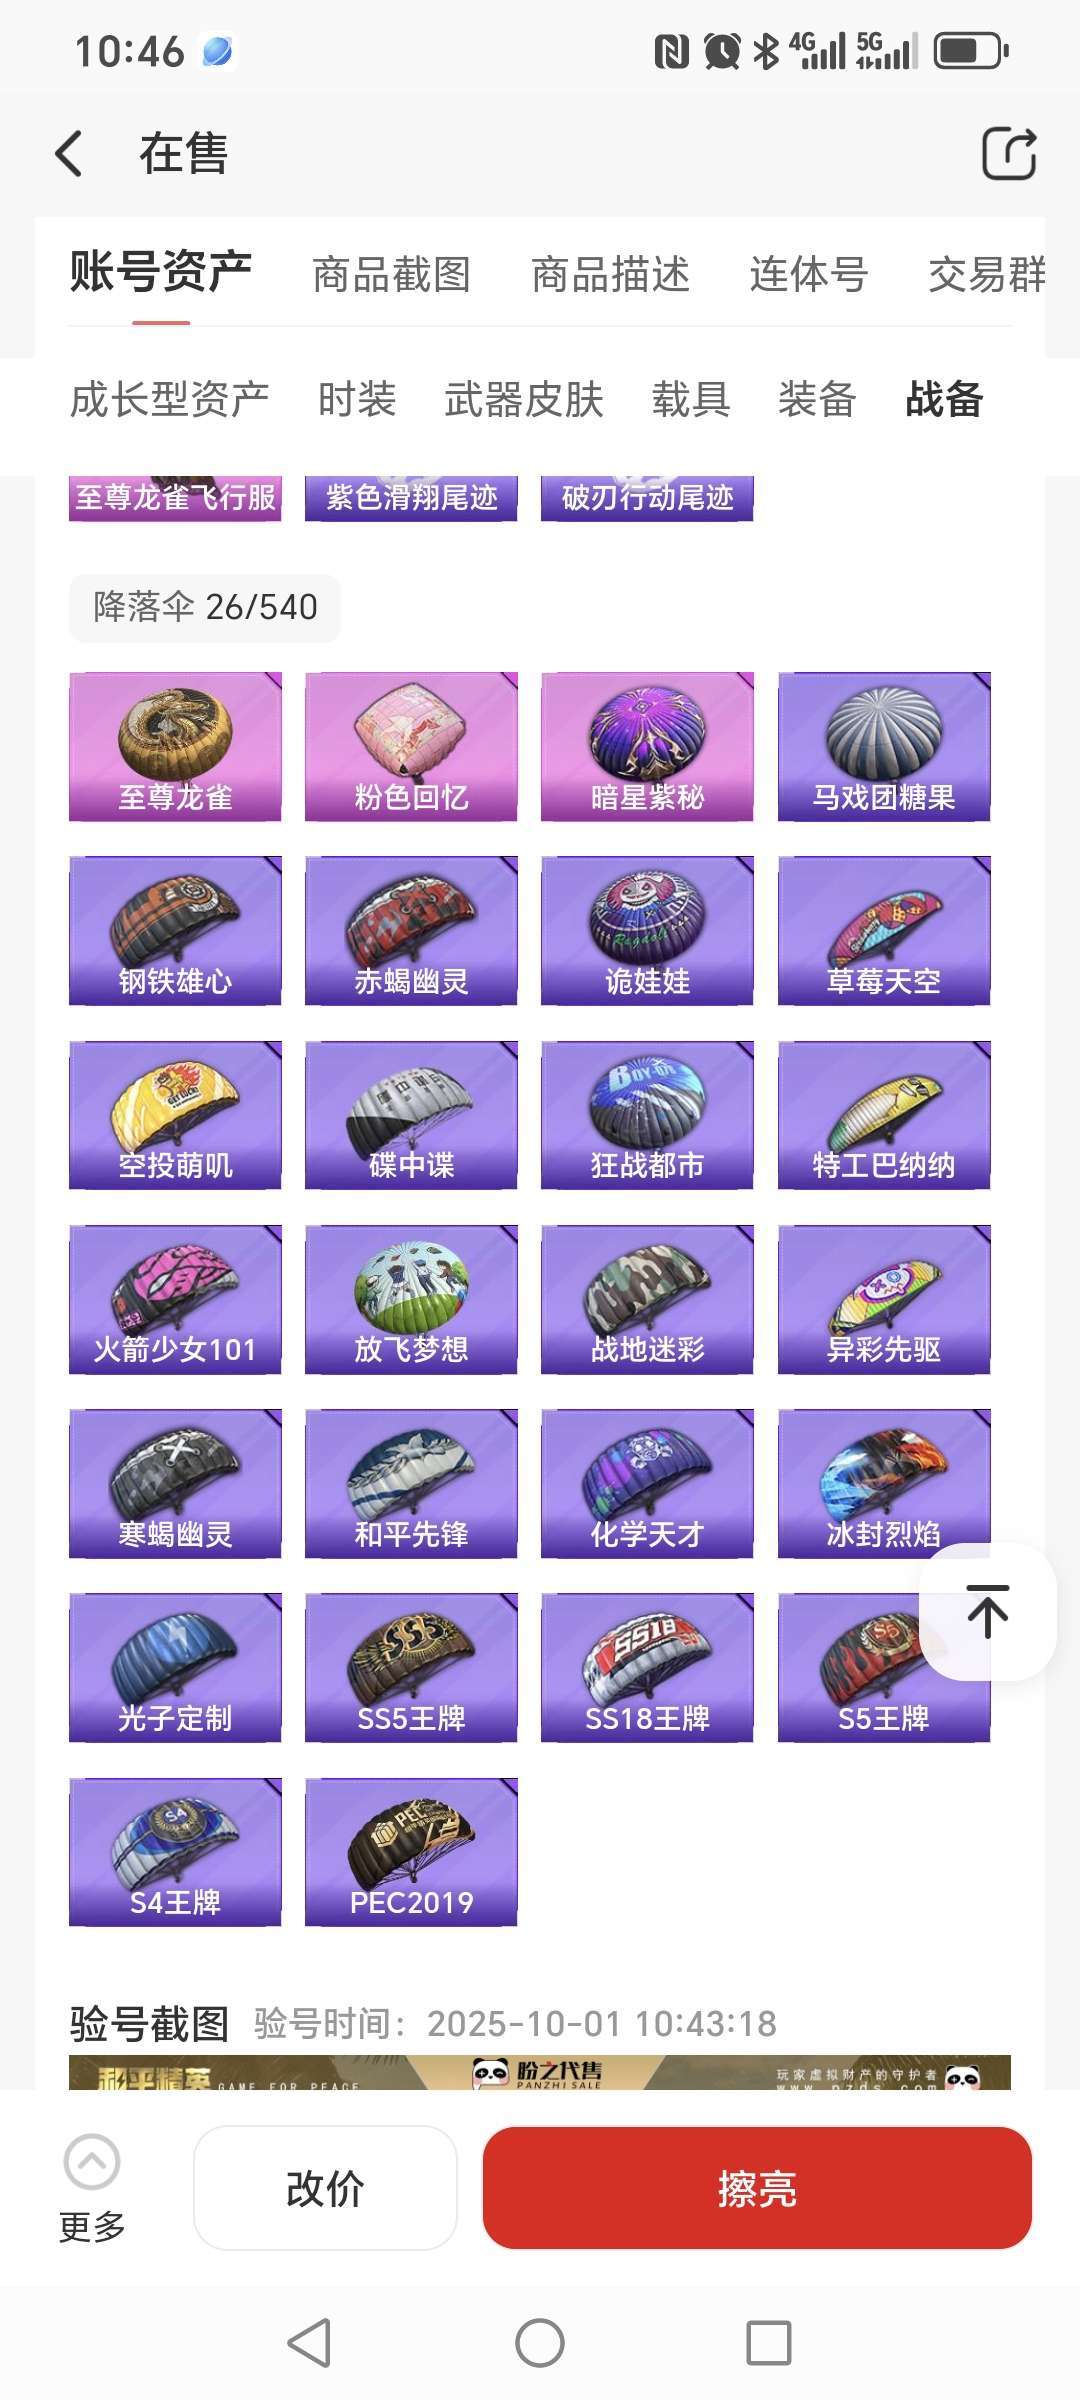The height and width of the screenshot is (2400, 1080).
Task: Tap the share icon in header
Action: click(1008, 153)
